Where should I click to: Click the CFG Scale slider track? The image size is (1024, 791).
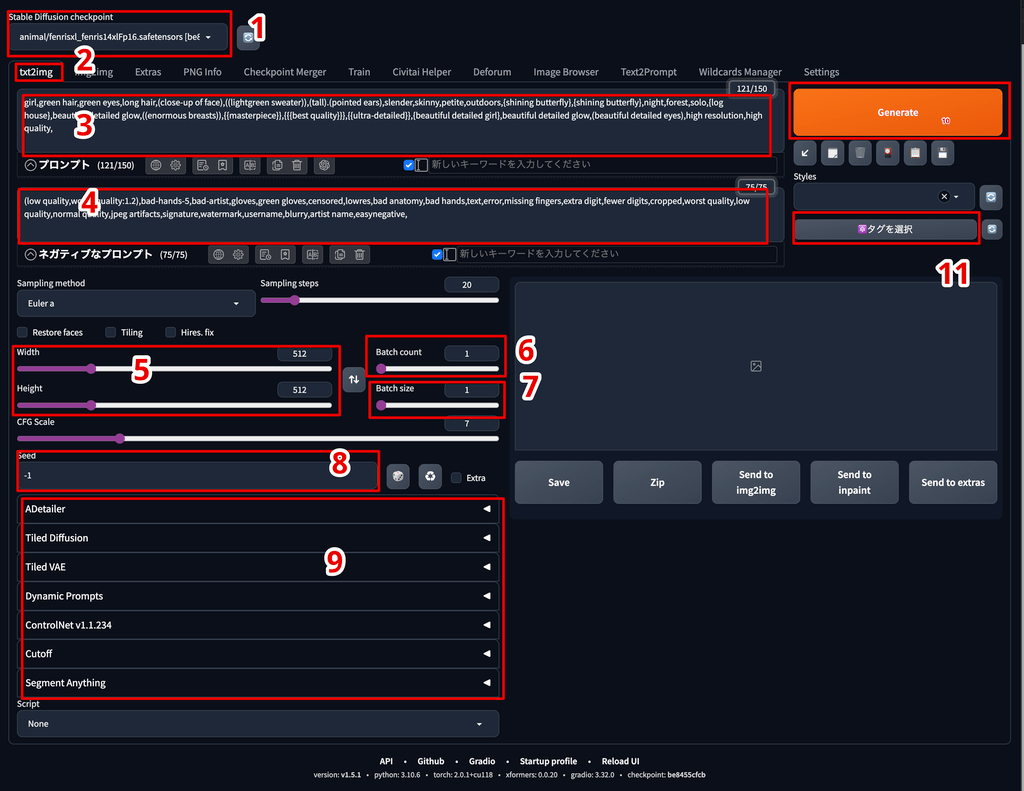[258, 438]
